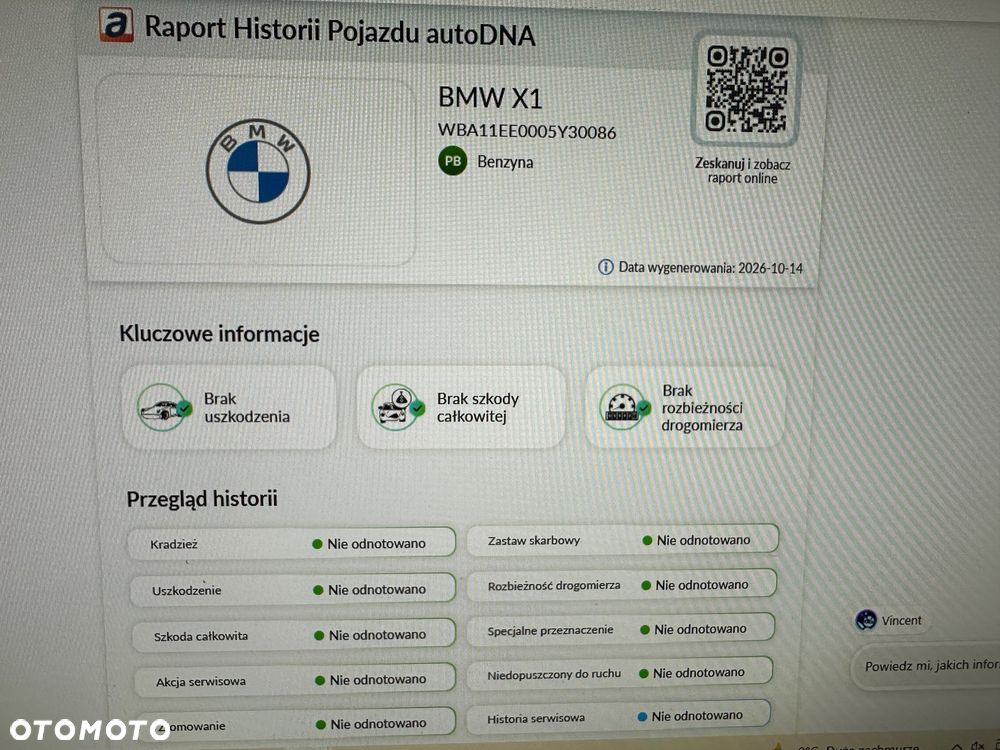Click the green dot in Niedopuszczony do ruchu row

click(x=643, y=673)
